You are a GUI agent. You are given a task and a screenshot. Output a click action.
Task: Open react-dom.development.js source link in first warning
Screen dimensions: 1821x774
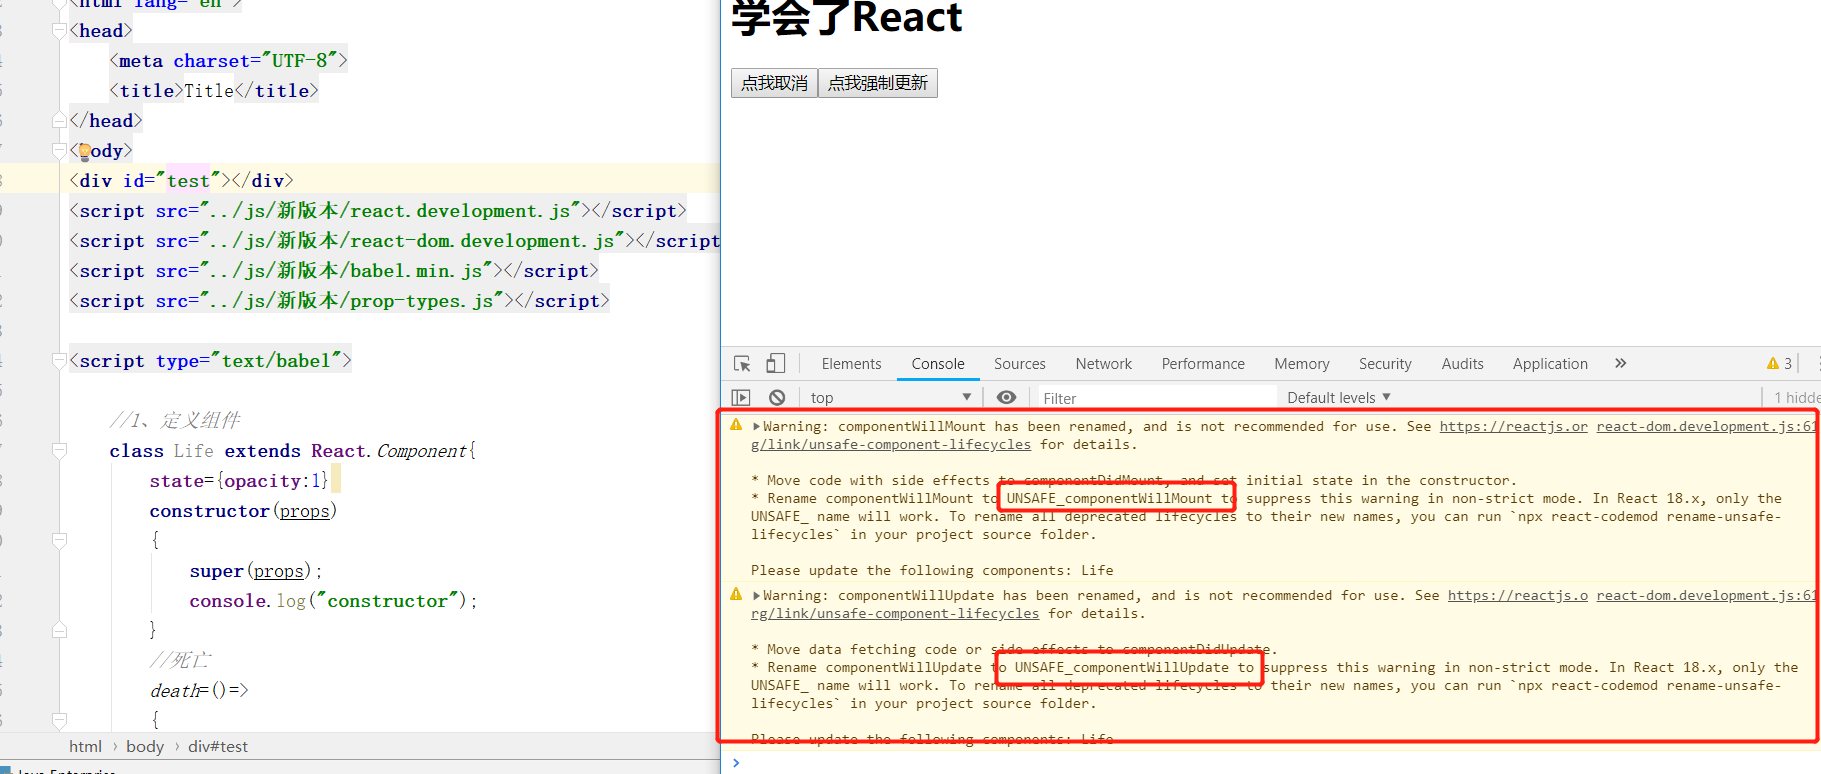coord(1706,426)
